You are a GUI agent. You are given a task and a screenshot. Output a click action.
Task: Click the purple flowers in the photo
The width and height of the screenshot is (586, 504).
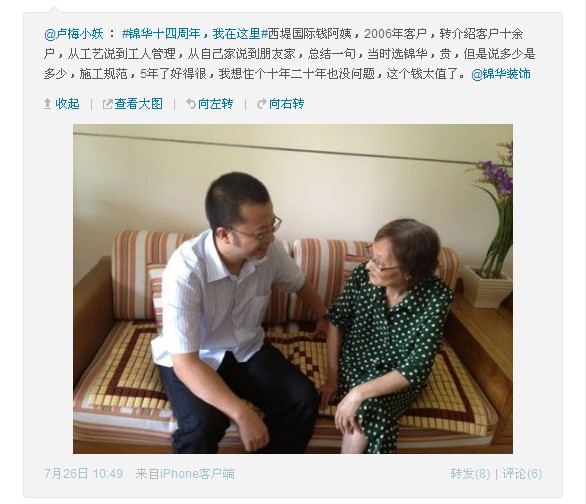pyautogui.click(x=495, y=176)
